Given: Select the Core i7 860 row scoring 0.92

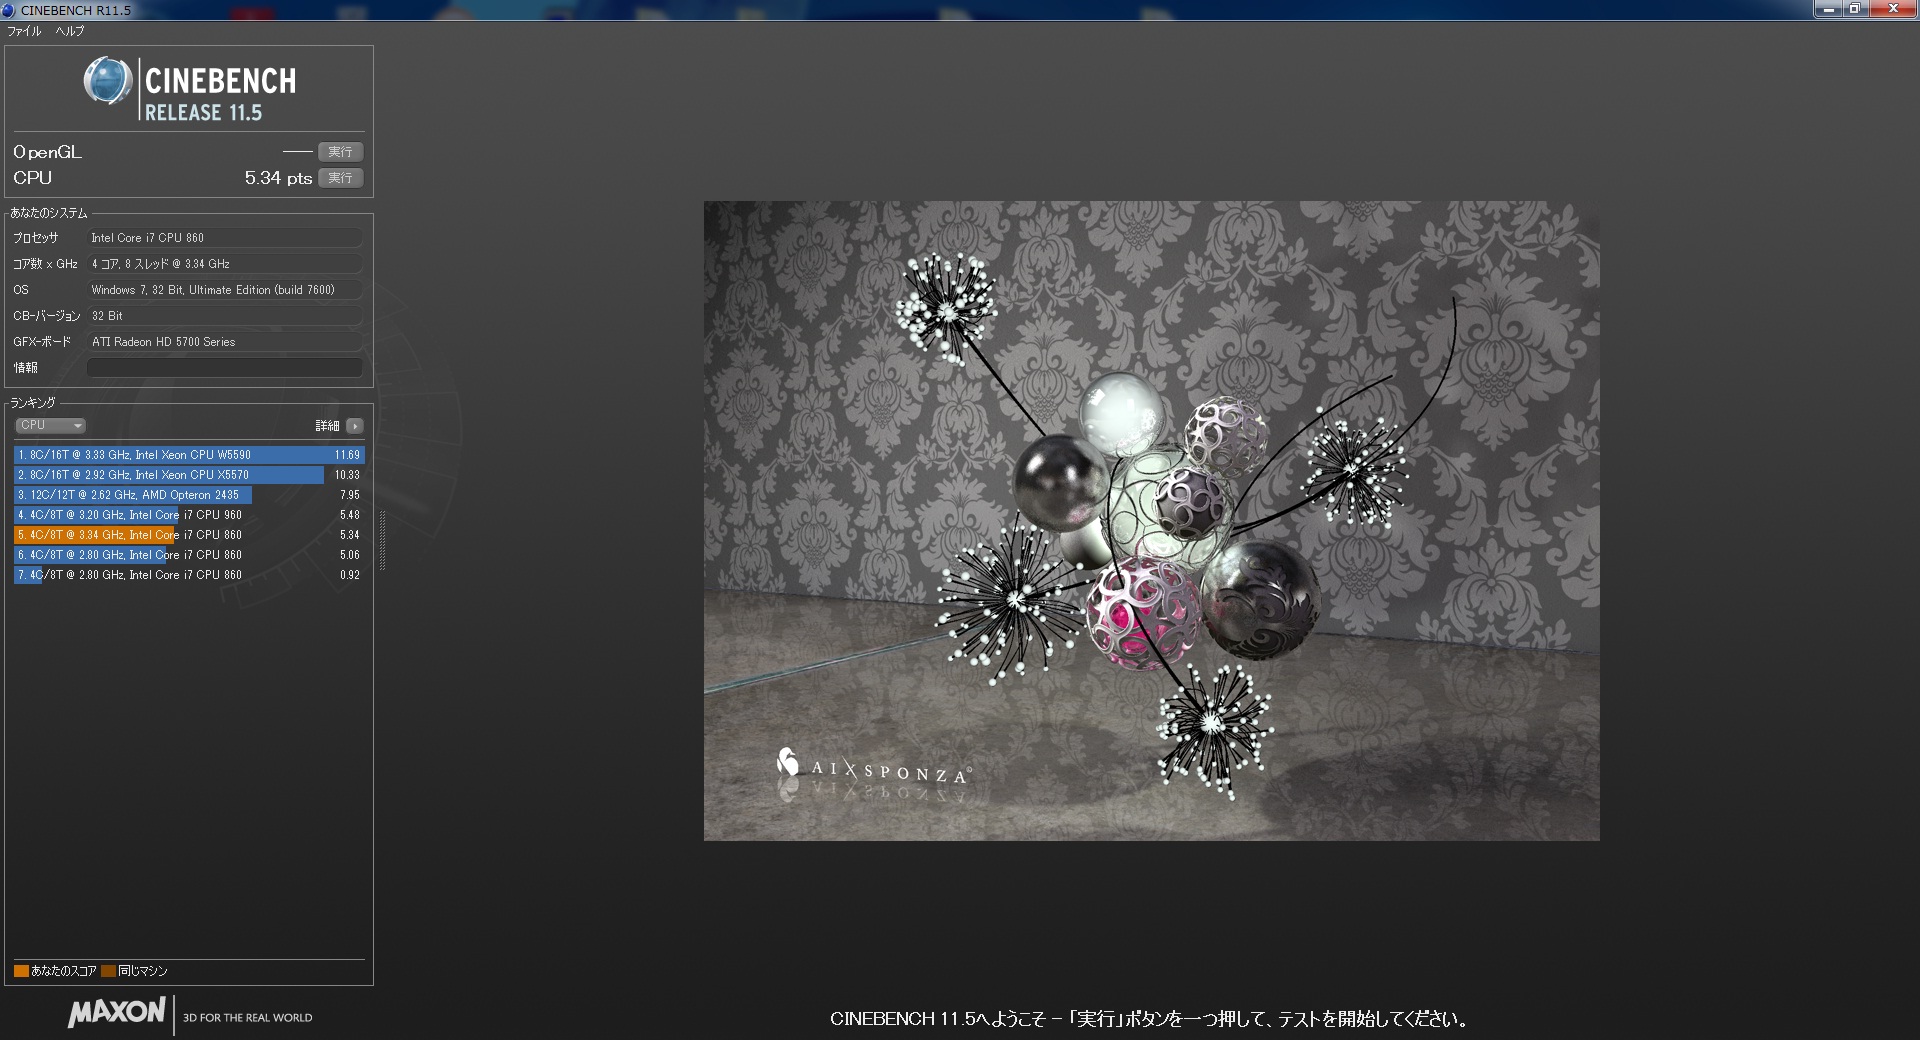Looking at the screenshot, I should [x=189, y=575].
